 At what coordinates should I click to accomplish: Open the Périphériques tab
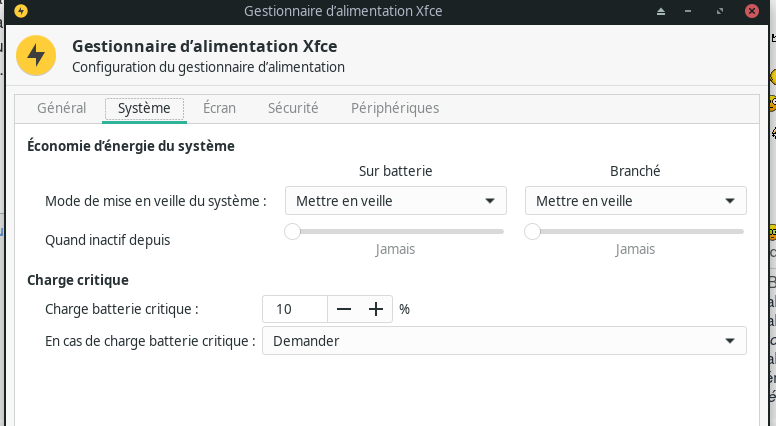pos(395,108)
